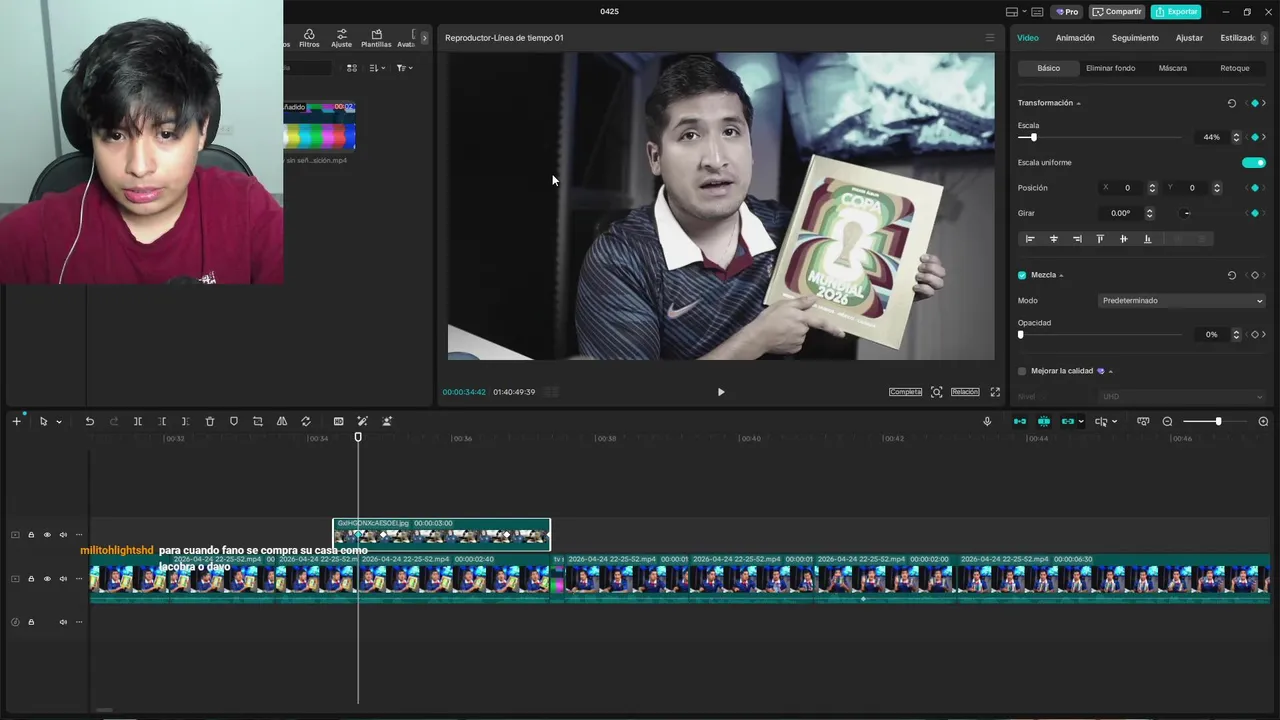Open fullscreen preview icon in player
Screen dimensions: 1280x720
pyautogui.click(x=995, y=392)
